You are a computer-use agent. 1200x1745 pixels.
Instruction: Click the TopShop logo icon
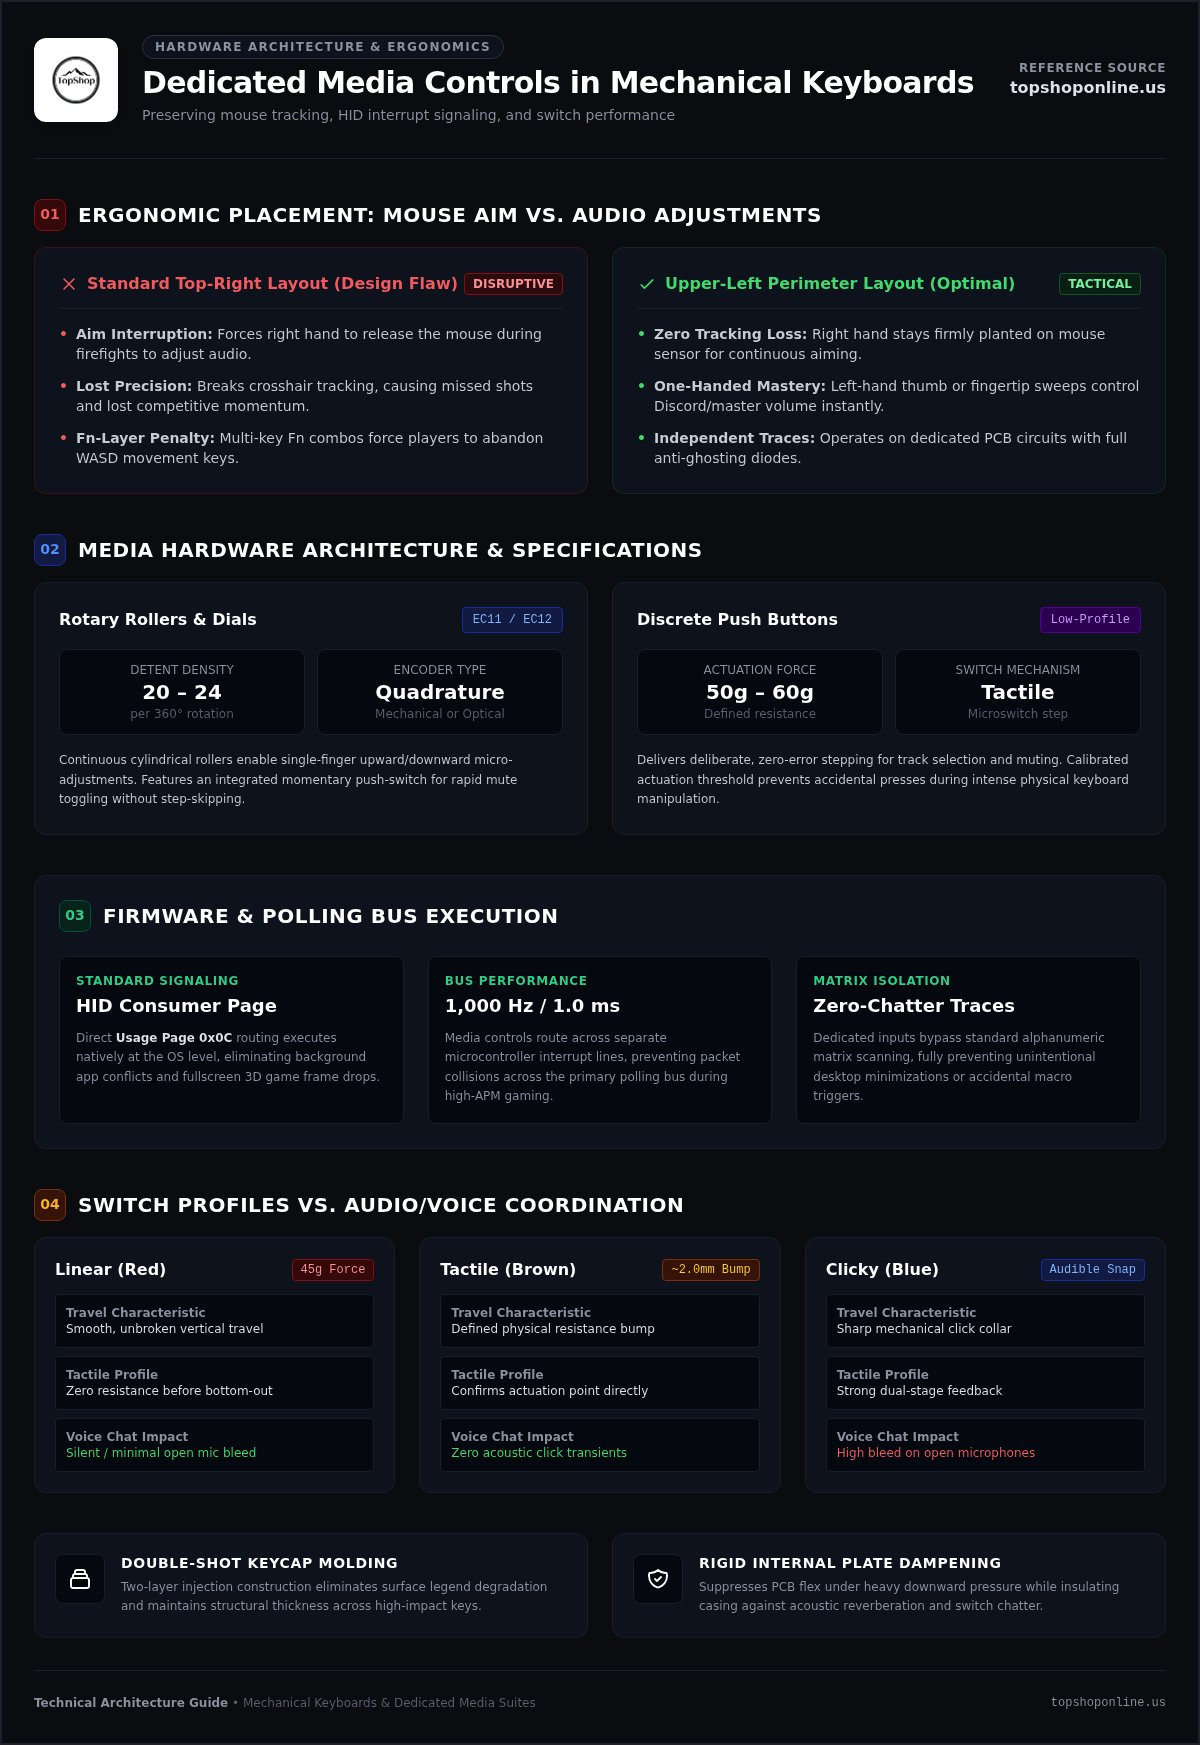(x=76, y=80)
